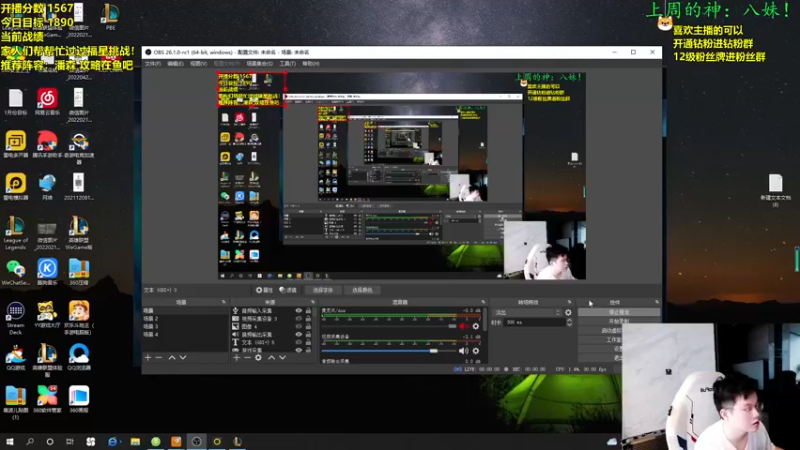Pop out the Controls dock panel

[x=657, y=302]
